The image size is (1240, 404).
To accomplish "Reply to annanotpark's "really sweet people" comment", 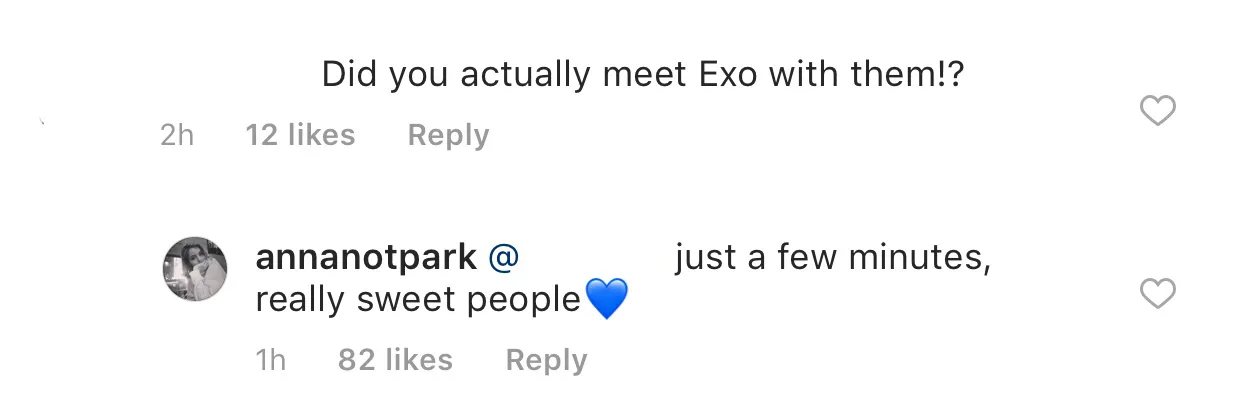I will coord(546,360).
